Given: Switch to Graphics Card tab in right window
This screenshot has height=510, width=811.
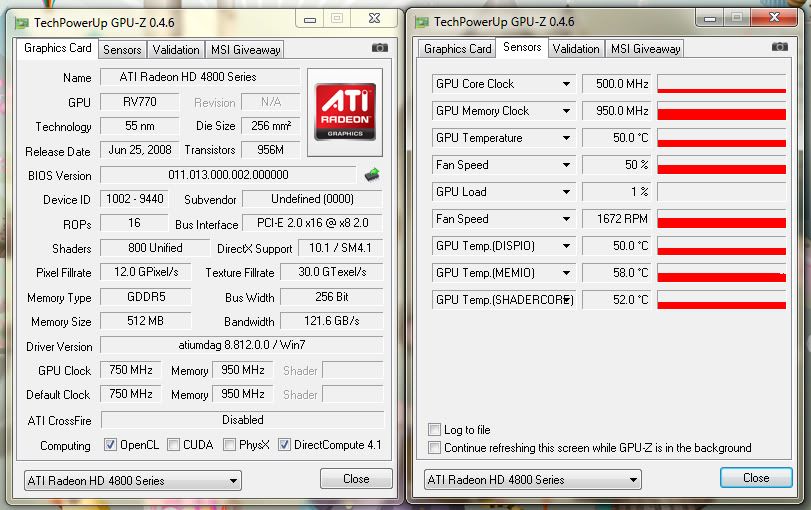Looking at the screenshot, I should (x=457, y=49).
